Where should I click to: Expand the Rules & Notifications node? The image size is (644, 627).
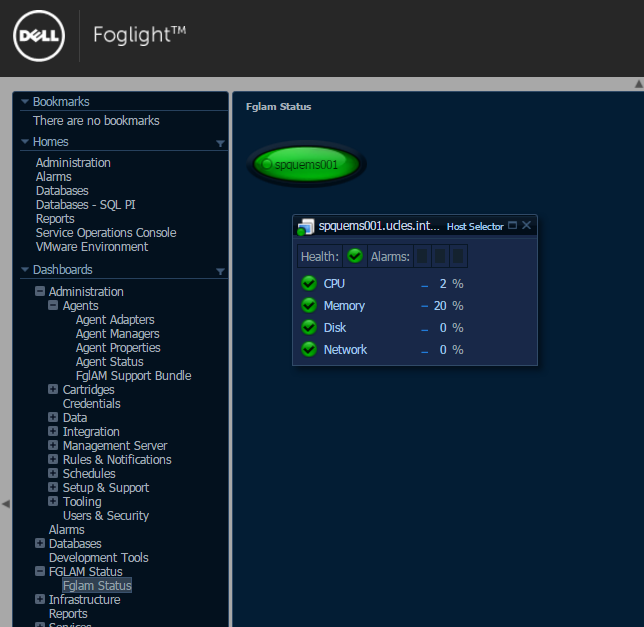click(x=53, y=459)
